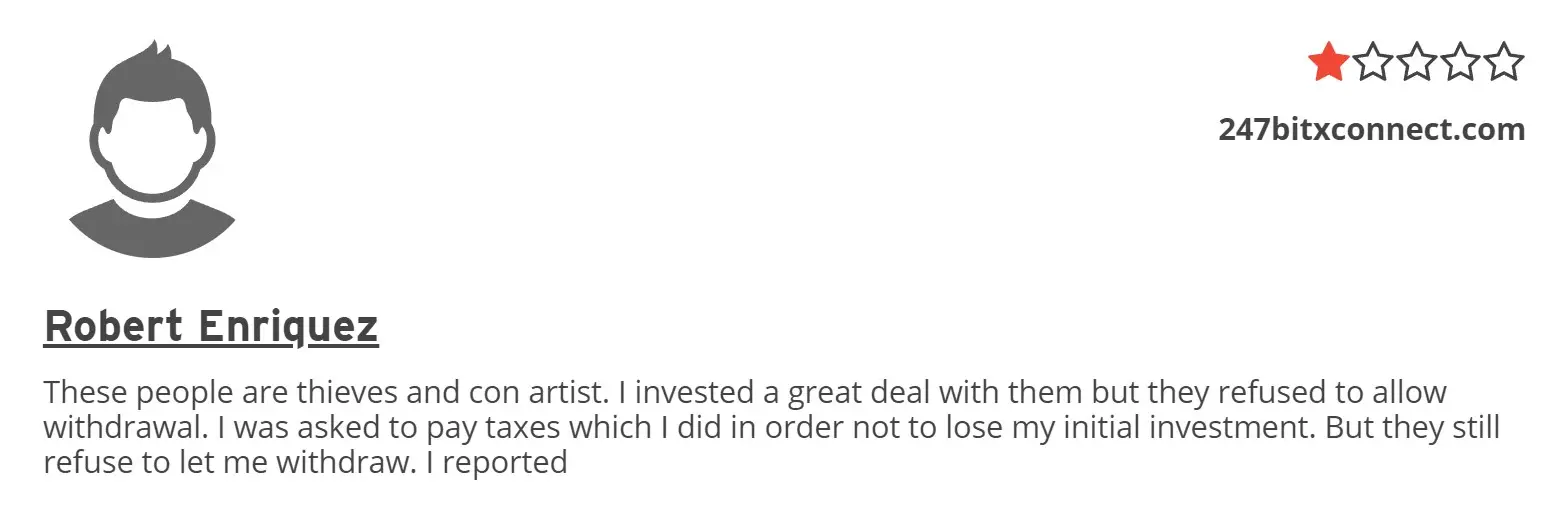
Task: Set rating with the second star
Action: 1372,63
